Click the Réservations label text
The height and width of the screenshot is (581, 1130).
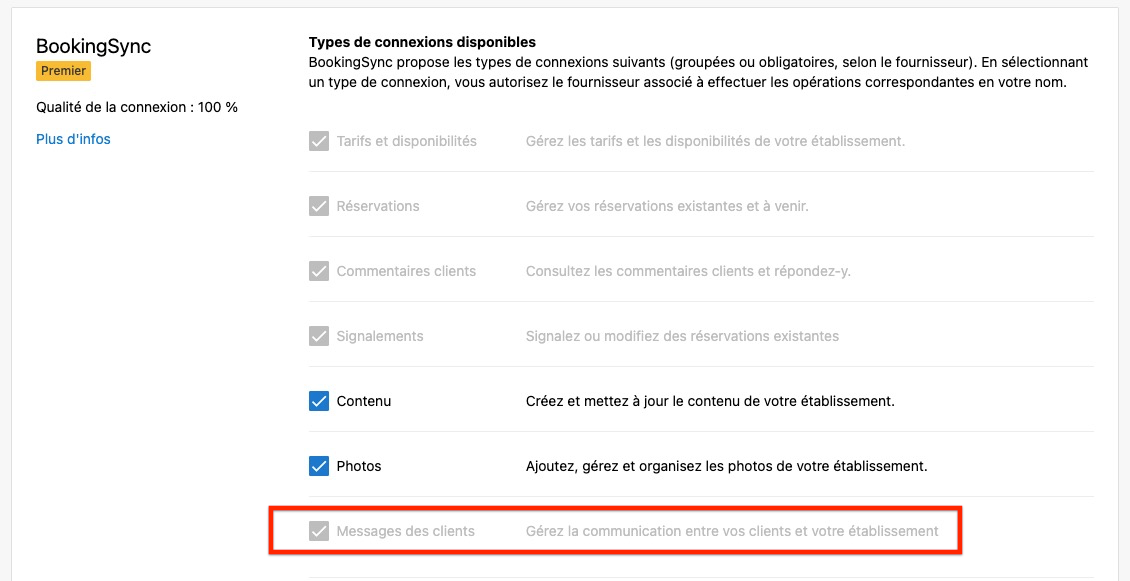[378, 206]
